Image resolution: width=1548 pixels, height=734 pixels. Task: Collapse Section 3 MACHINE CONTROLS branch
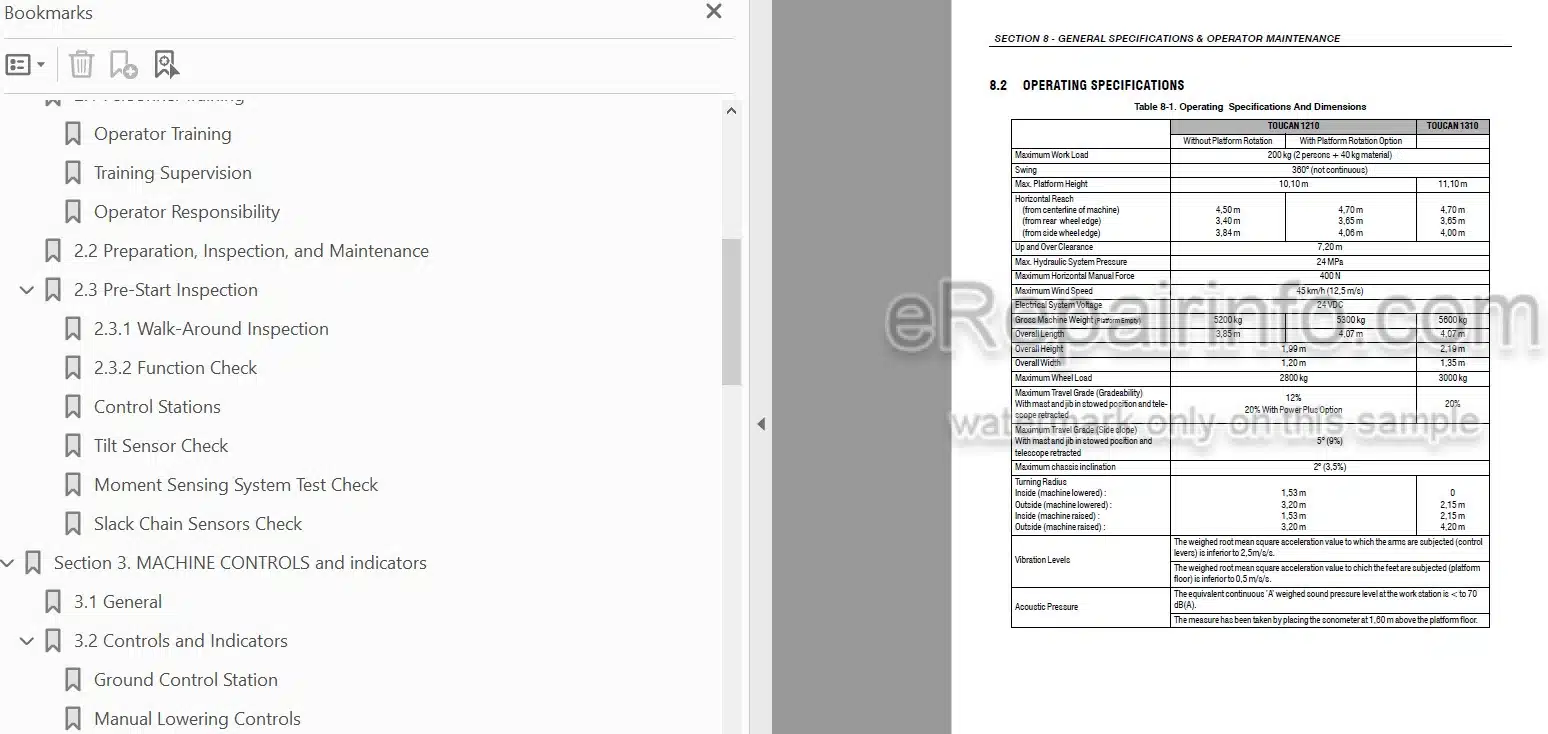pyautogui.click(x=7, y=563)
